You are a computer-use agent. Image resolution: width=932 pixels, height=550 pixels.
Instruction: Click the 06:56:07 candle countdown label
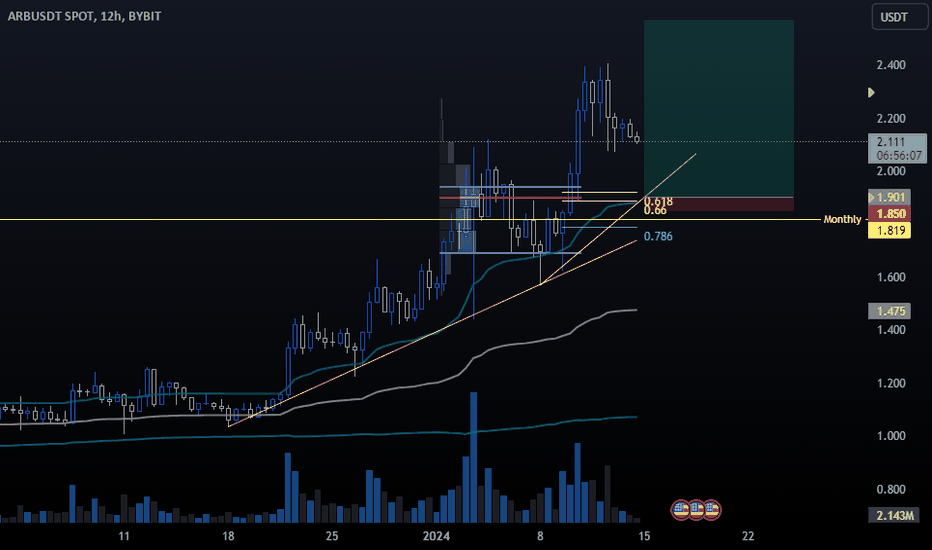click(898, 156)
